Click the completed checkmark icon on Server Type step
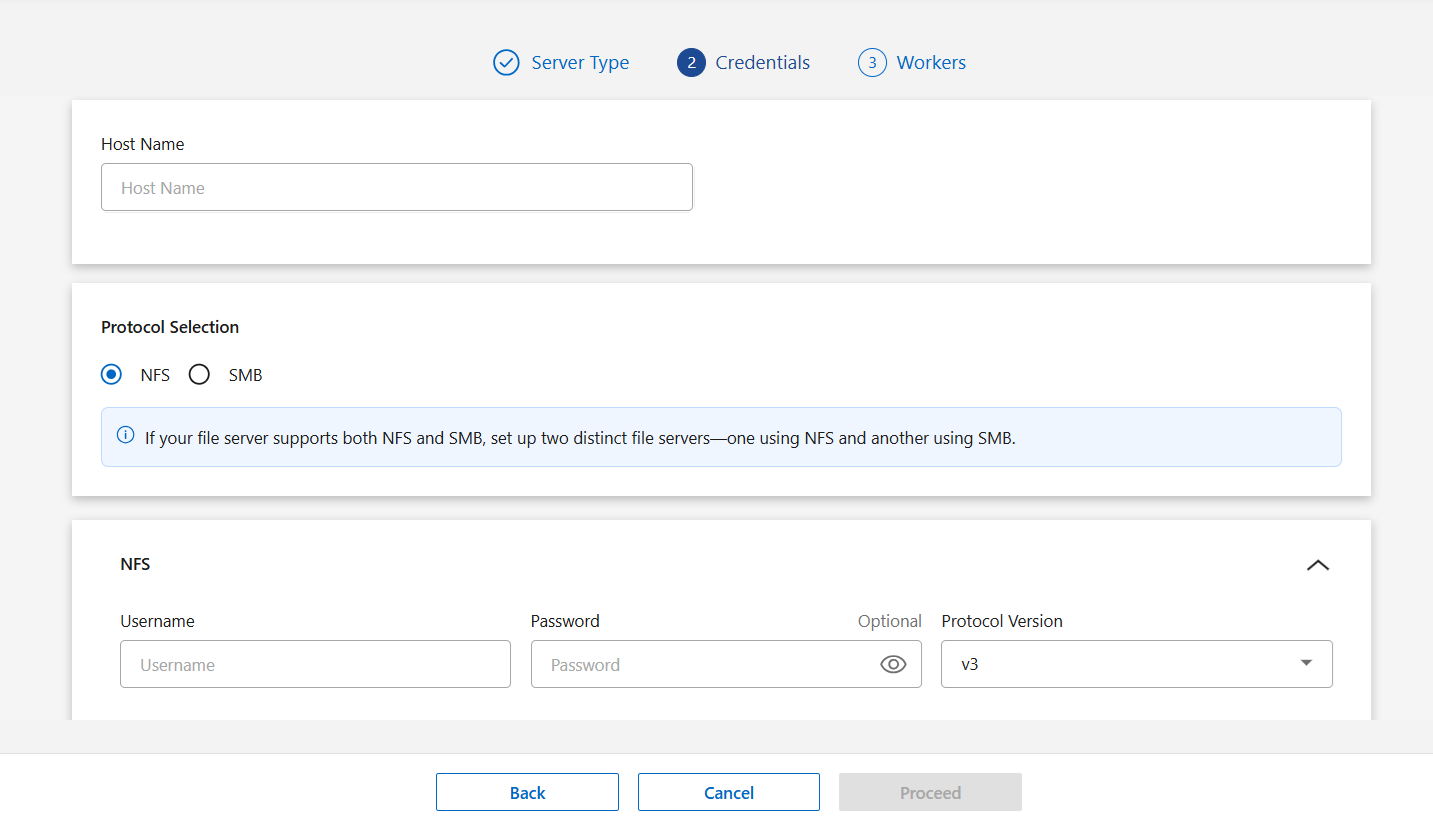1433x829 pixels. [507, 62]
